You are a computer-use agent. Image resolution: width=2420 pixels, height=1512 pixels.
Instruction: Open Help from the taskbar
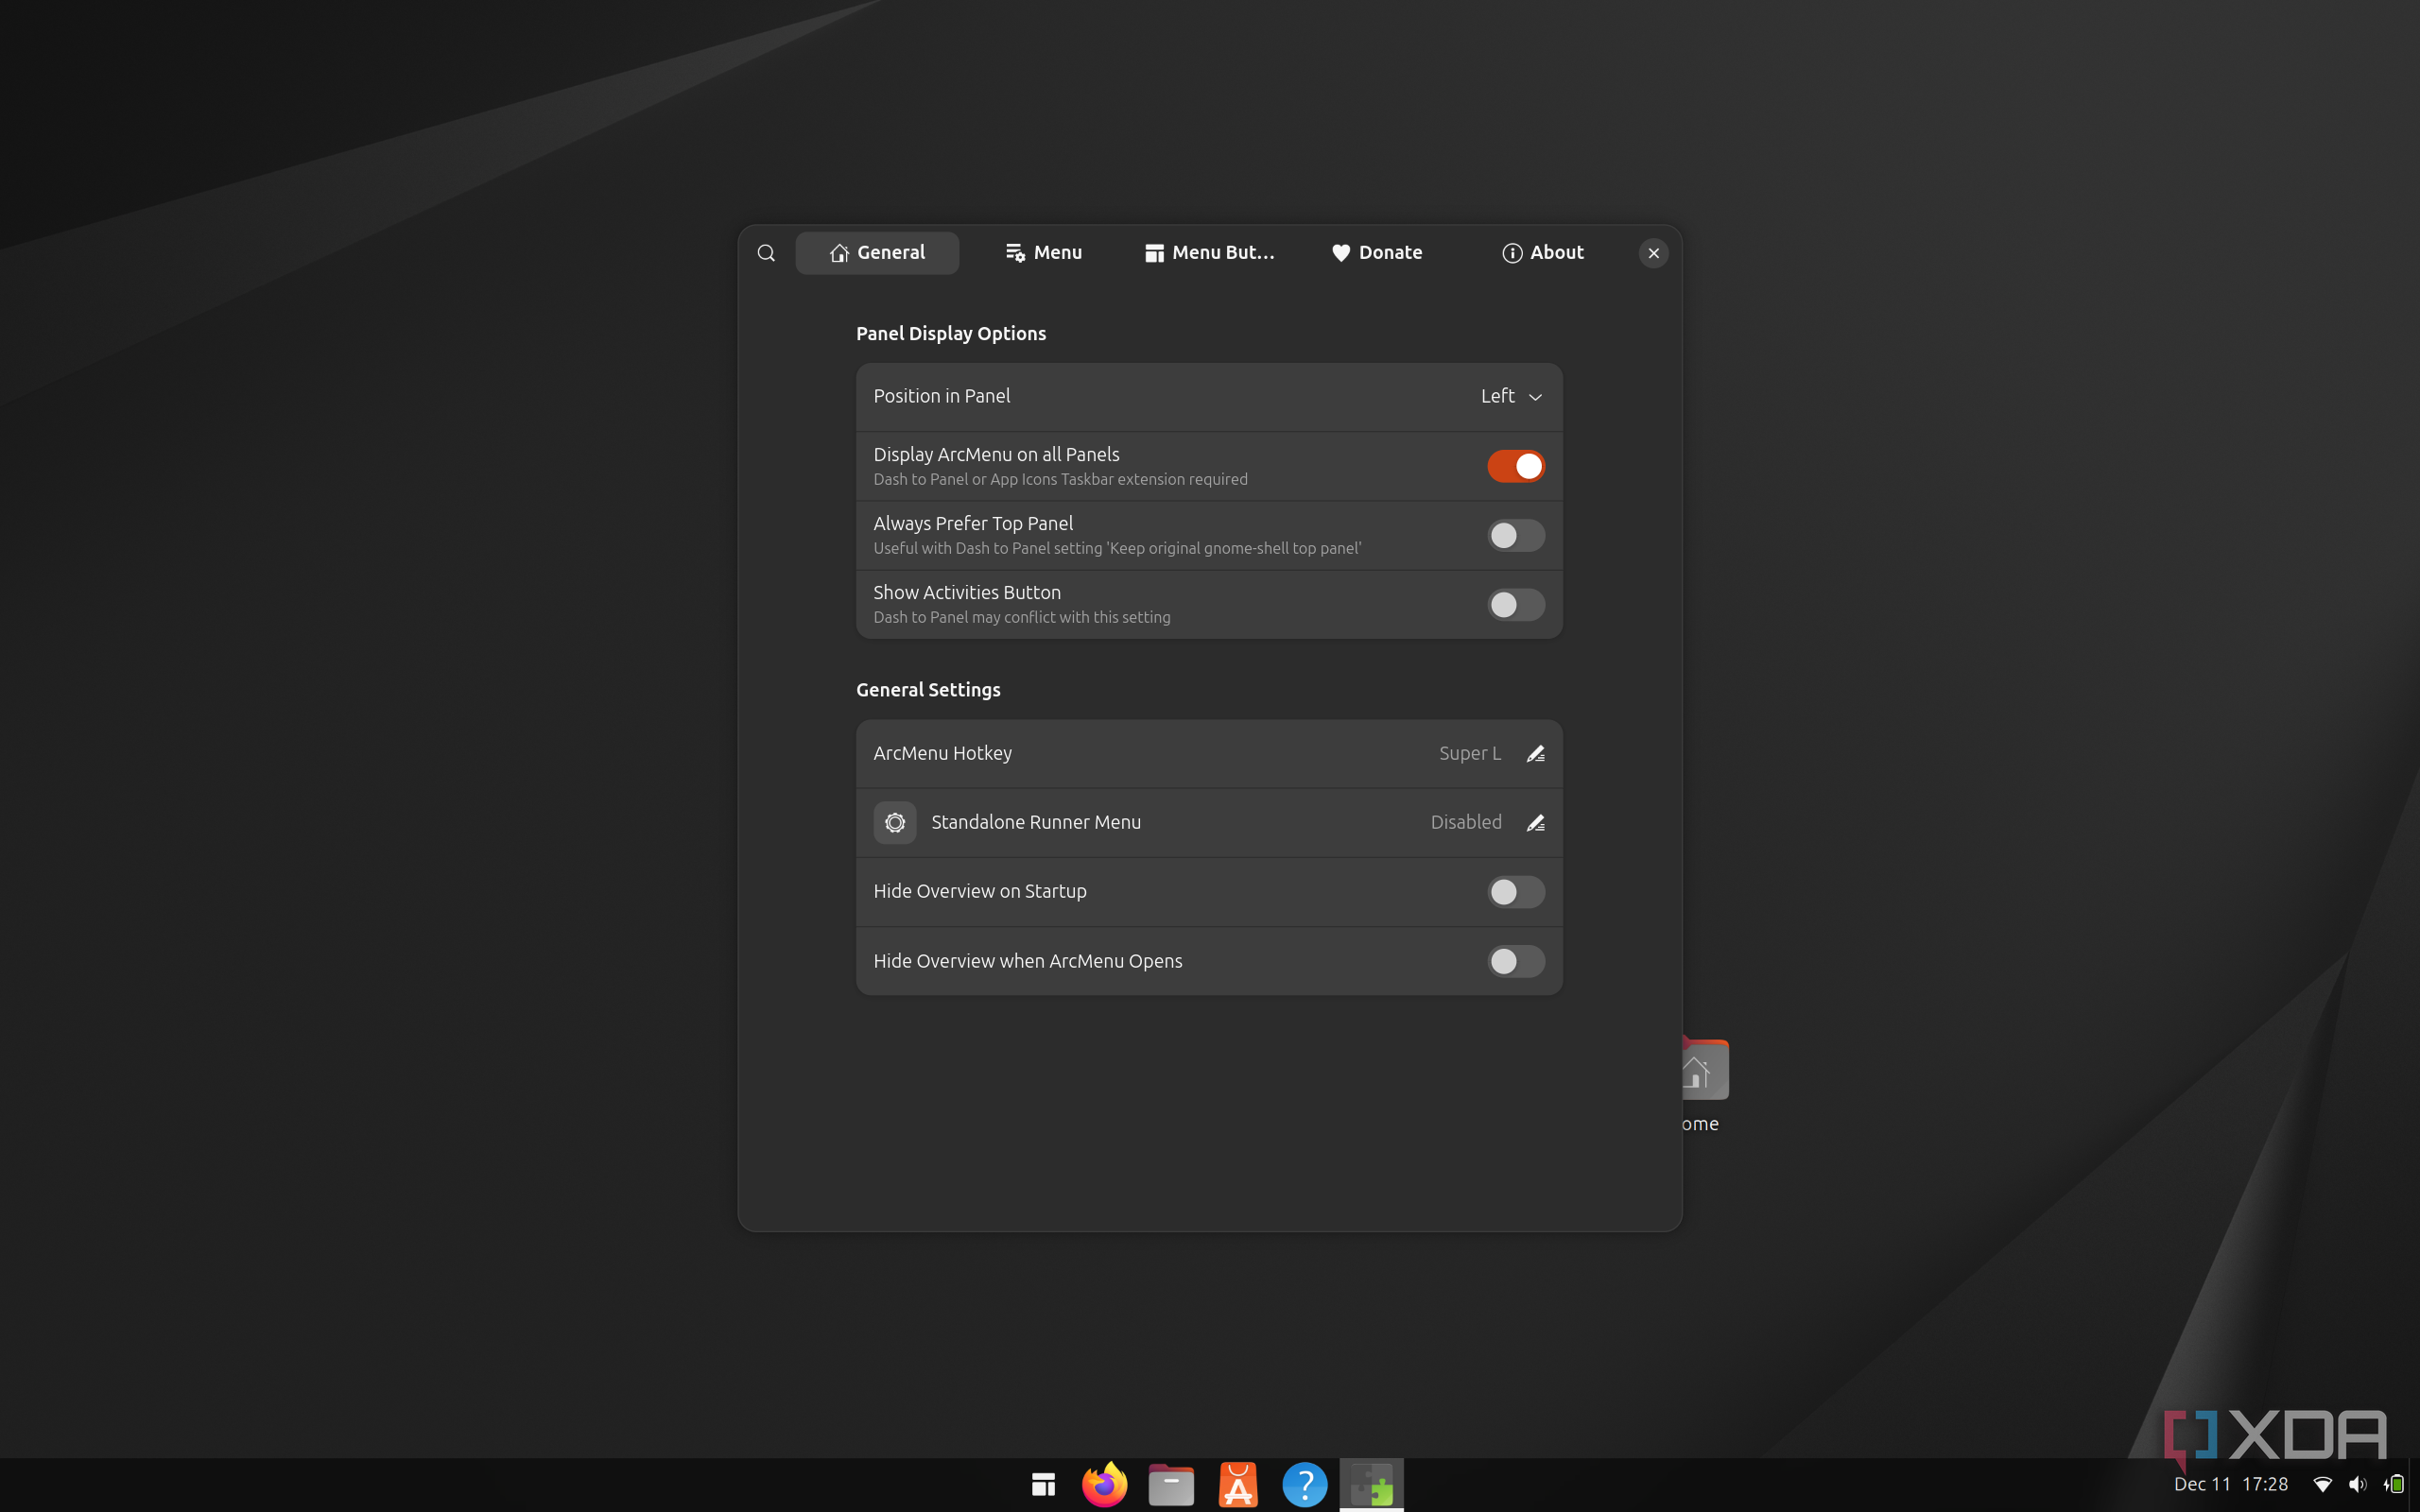(1304, 1484)
